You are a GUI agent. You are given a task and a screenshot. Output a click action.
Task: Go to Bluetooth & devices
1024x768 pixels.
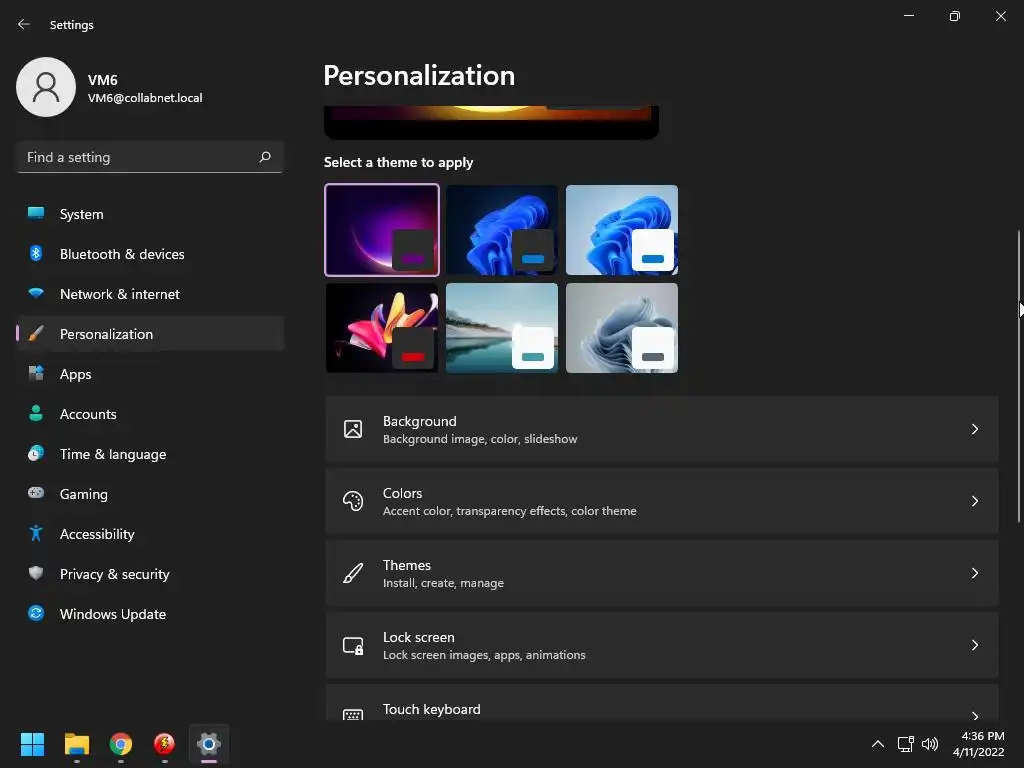click(150, 253)
